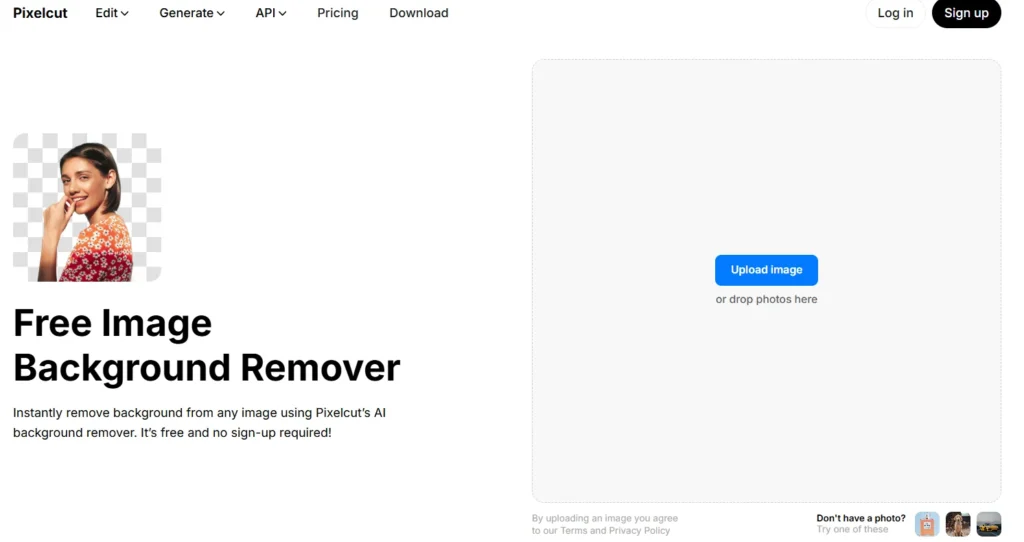The image size is (1024, 542).
Task: Open the API dropdown menu
Action: point(270,13)
